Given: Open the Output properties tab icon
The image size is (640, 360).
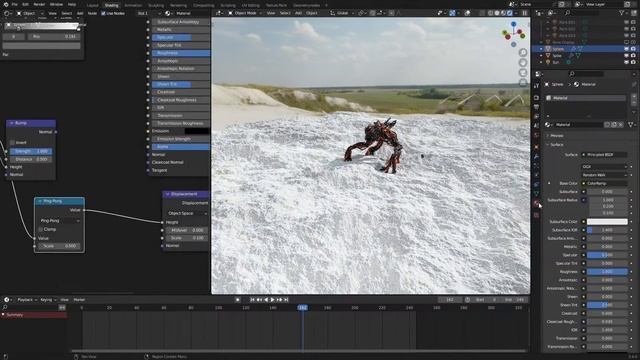Looking at the screenshot, I should click(x=536, y=107).
